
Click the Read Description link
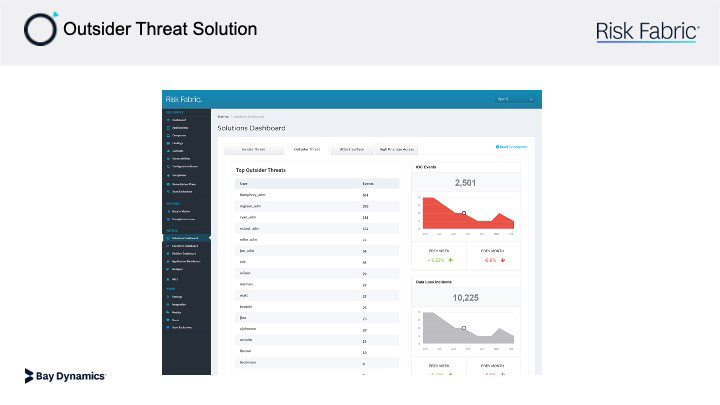pos(513,147)
